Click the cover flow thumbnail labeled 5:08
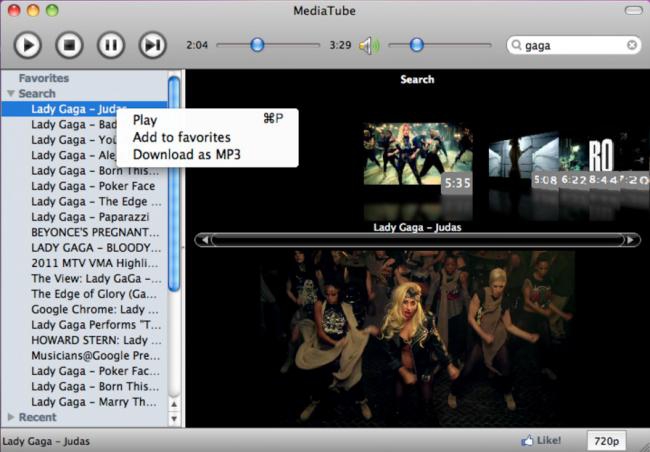 tap(523, 160)
